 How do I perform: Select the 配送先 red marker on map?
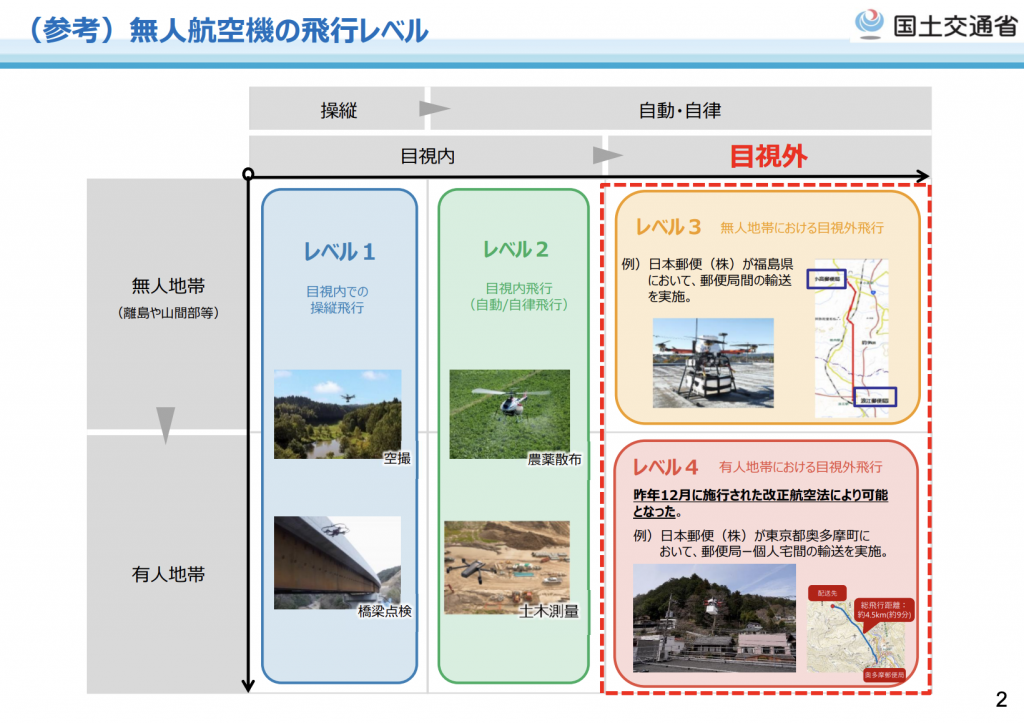(x=827, y=593)
